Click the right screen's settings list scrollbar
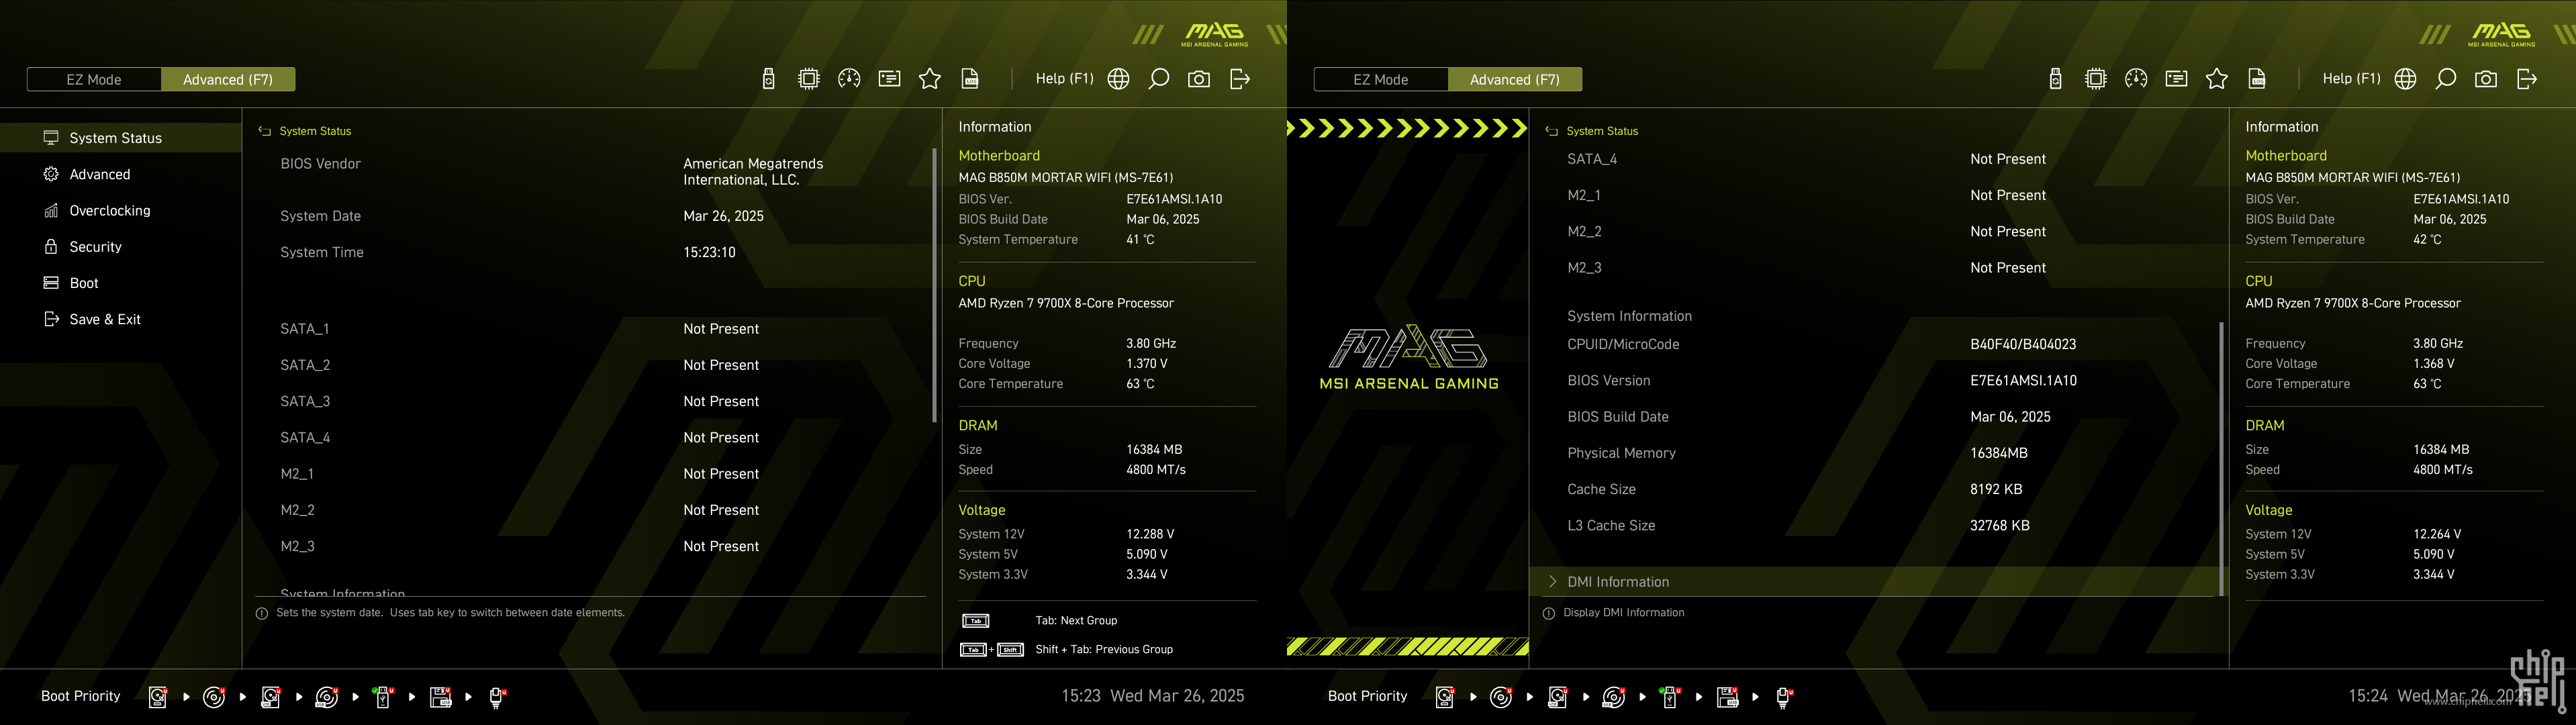The image size is (2576, 725). pos(2221,459)
